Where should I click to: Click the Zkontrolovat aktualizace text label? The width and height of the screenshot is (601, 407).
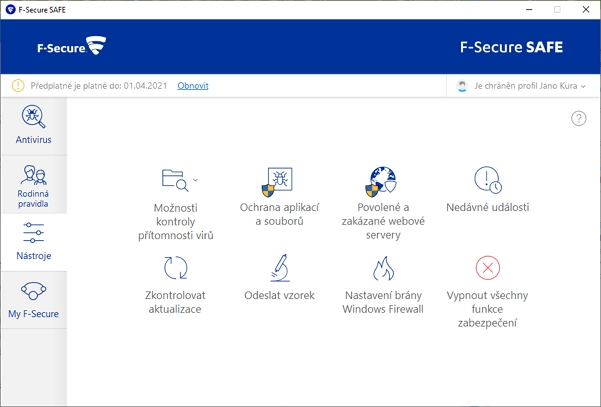(x=175, y=302)
